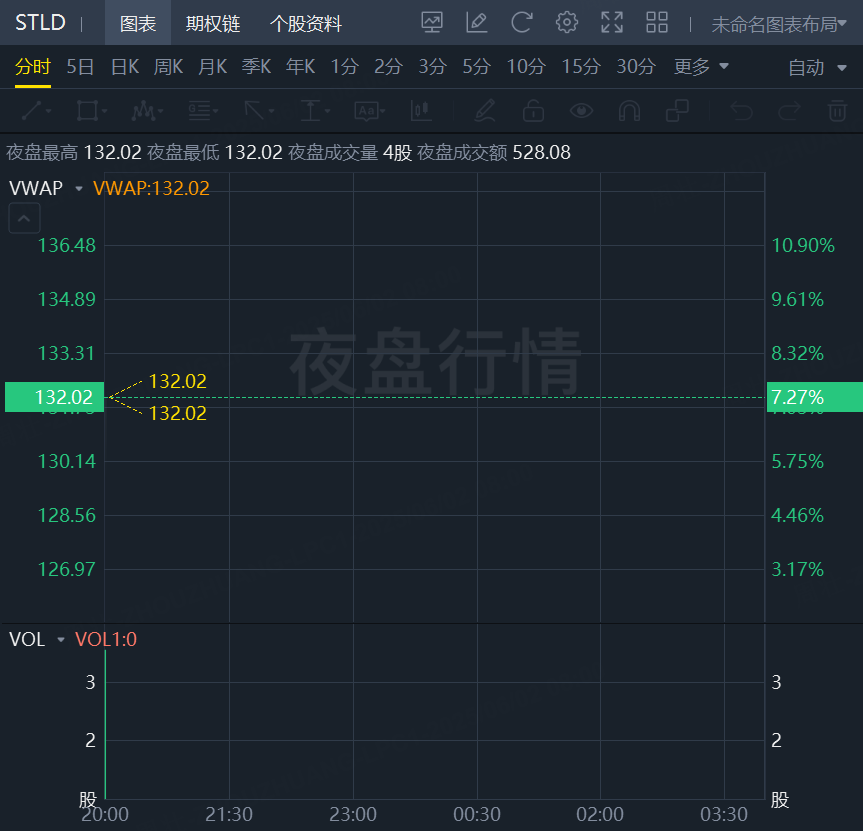Select the Fibonacci lines tool
Image resolution: width=863 pixels, height=831 pixels.
click(199, 111)
